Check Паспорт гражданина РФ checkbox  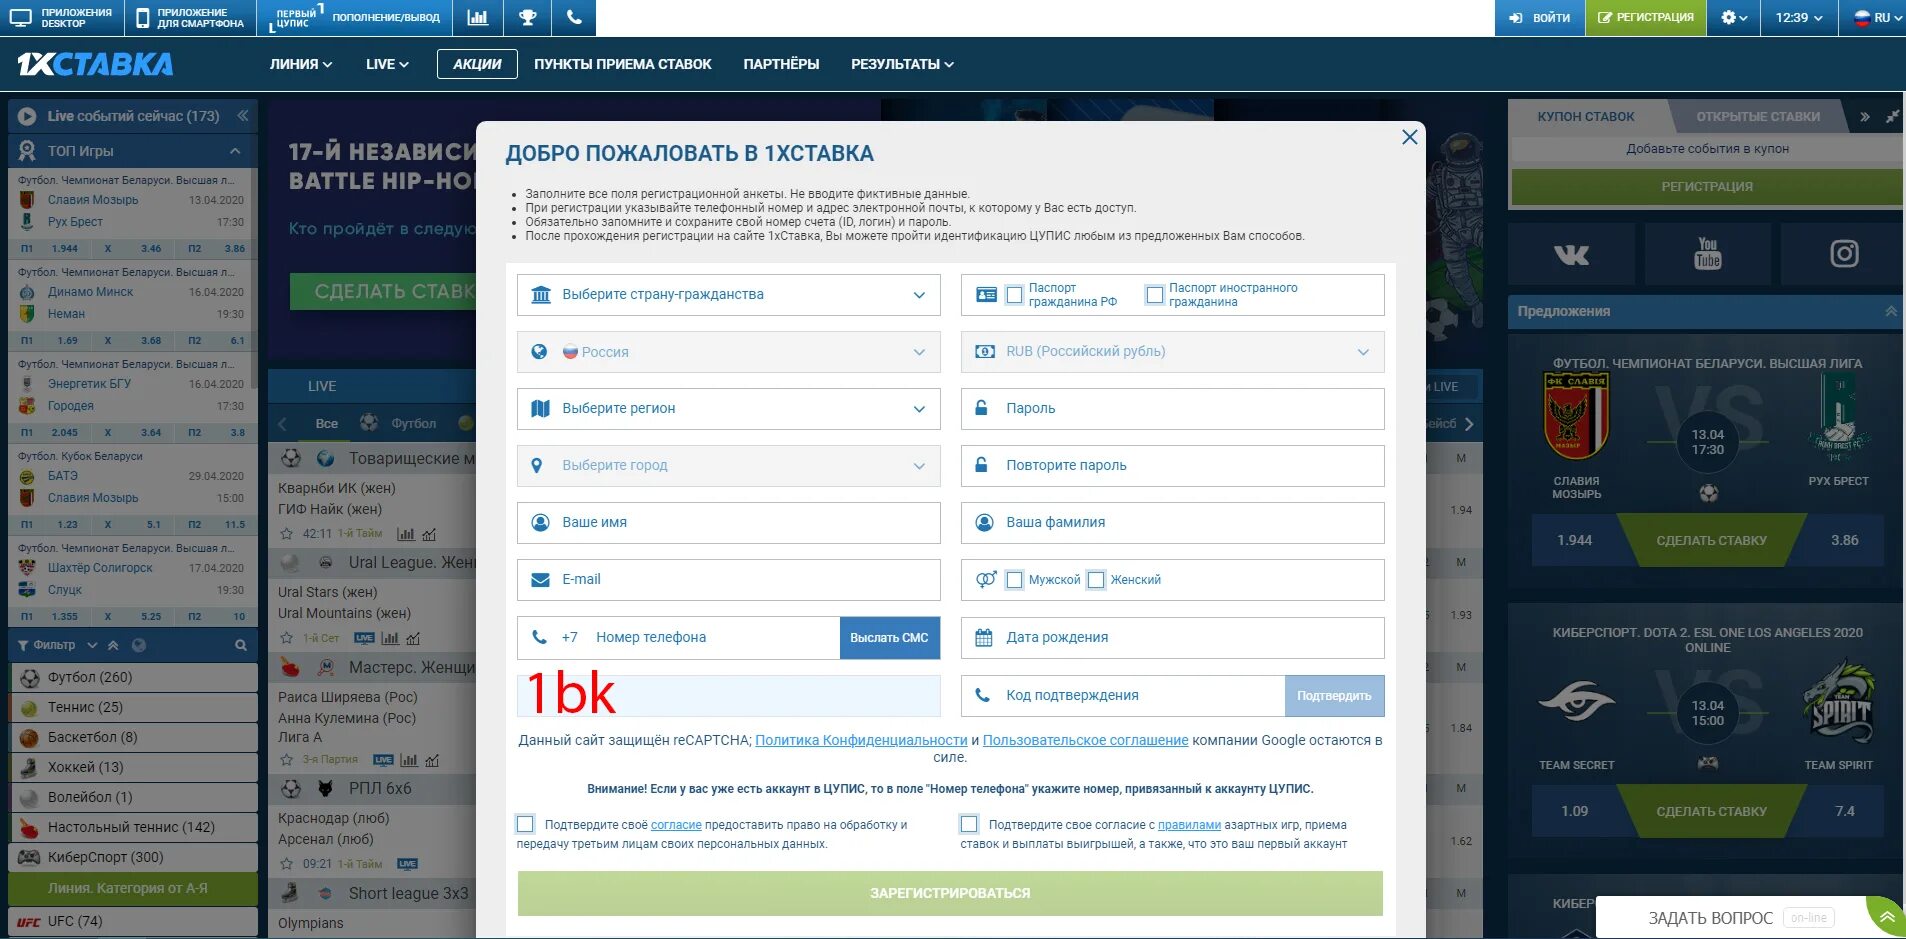coord(1014,295)
